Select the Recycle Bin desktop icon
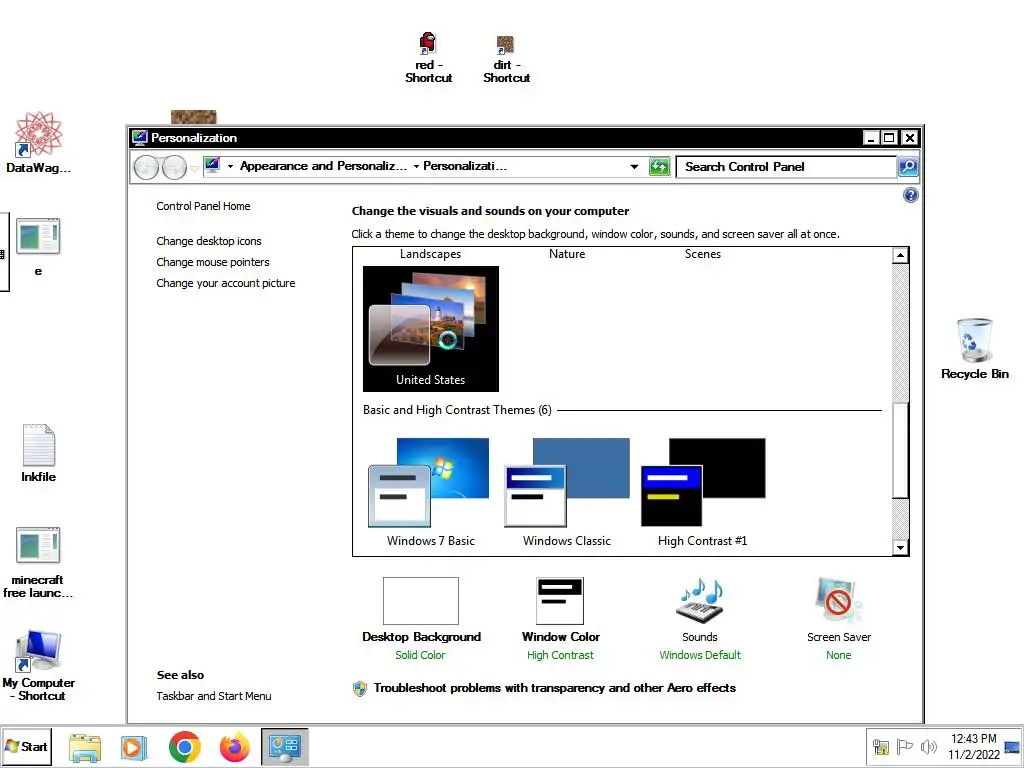This screenshot has width=1024, height=768. pyautogui.click(x=974, y=349)
